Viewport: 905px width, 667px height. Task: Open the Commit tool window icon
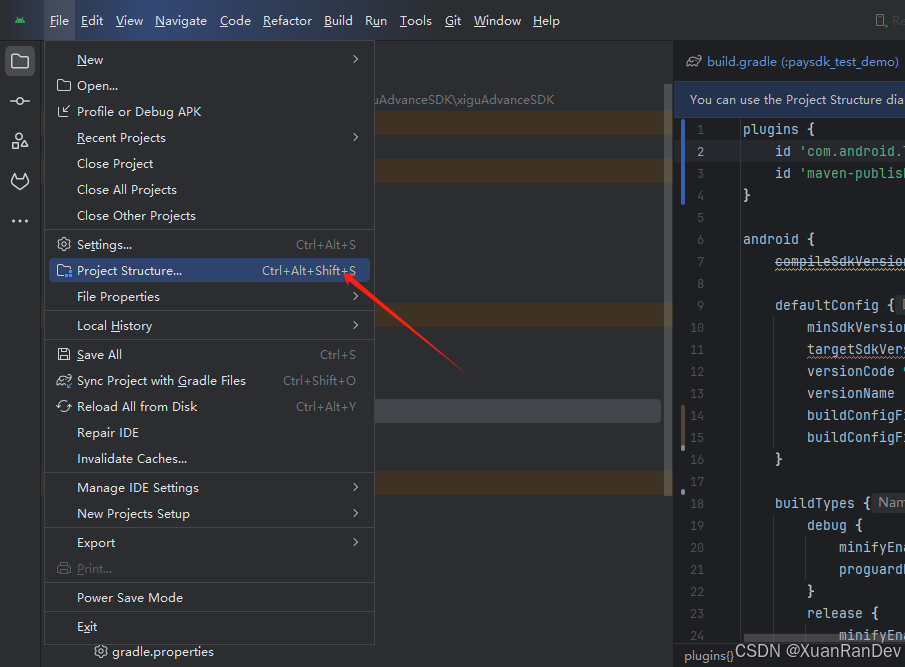[x=20, y=101]
